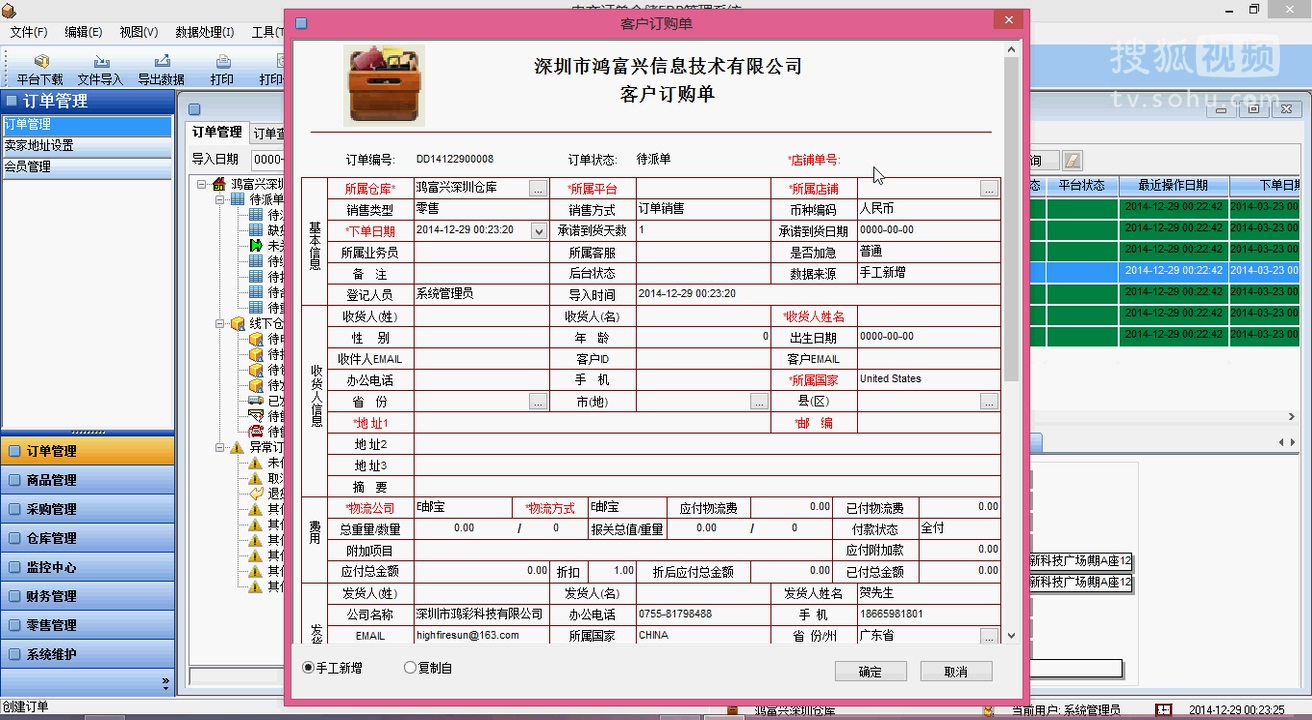The height and width of the screenshot is (720, 1312).
Task: Click the 地址1 input field
Action: 592,423
